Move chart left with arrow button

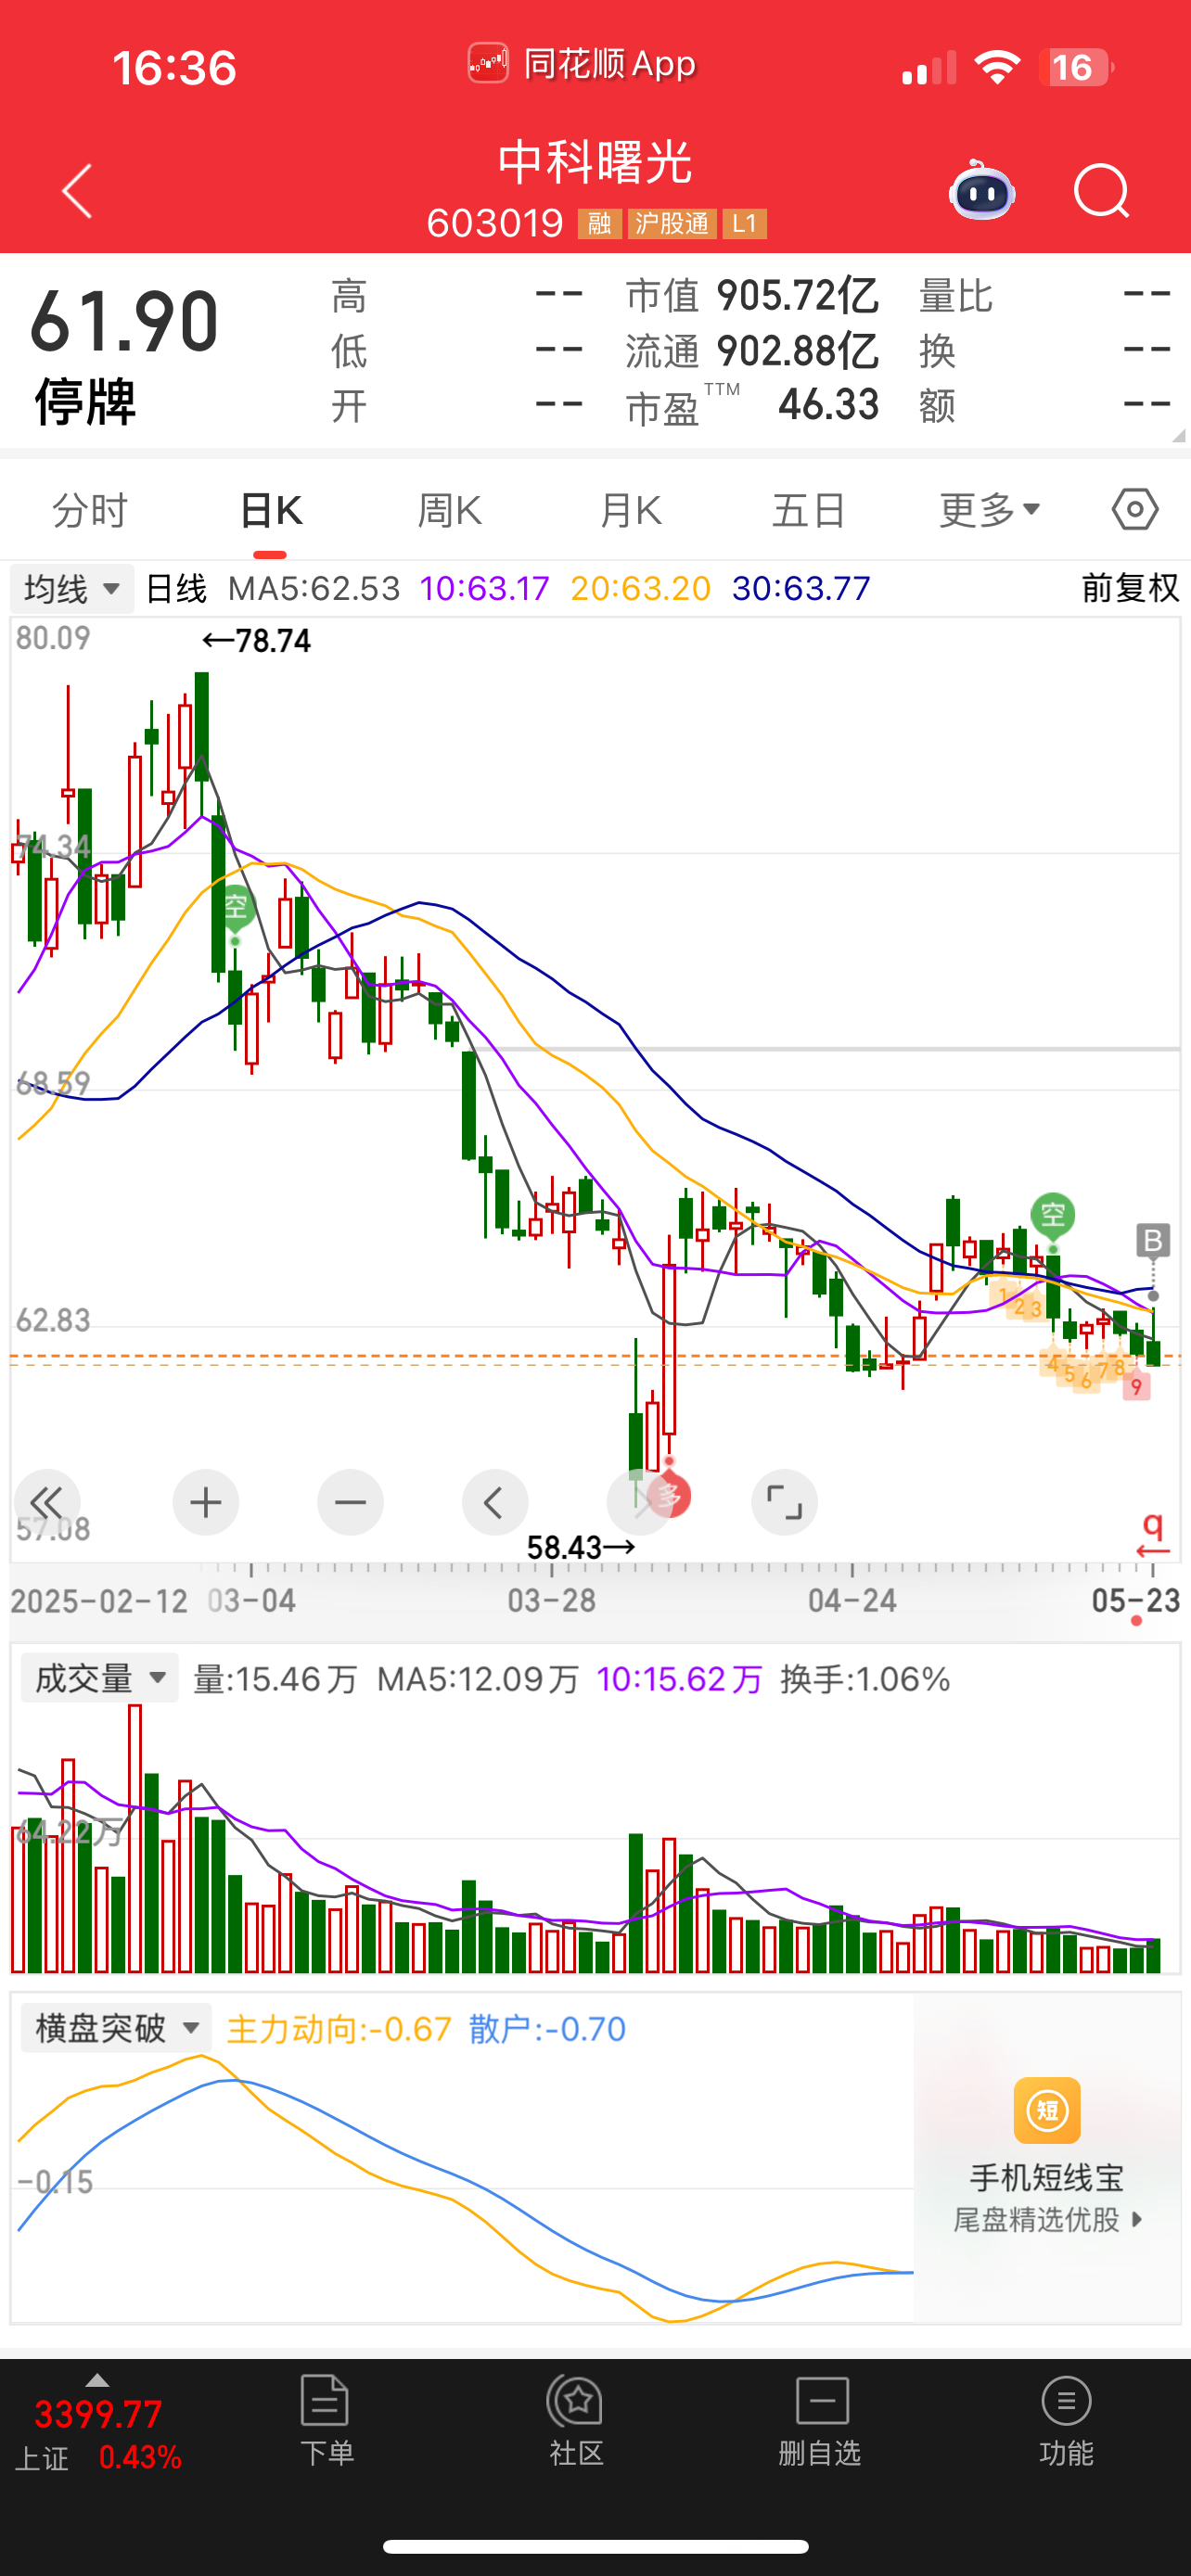495,1502
